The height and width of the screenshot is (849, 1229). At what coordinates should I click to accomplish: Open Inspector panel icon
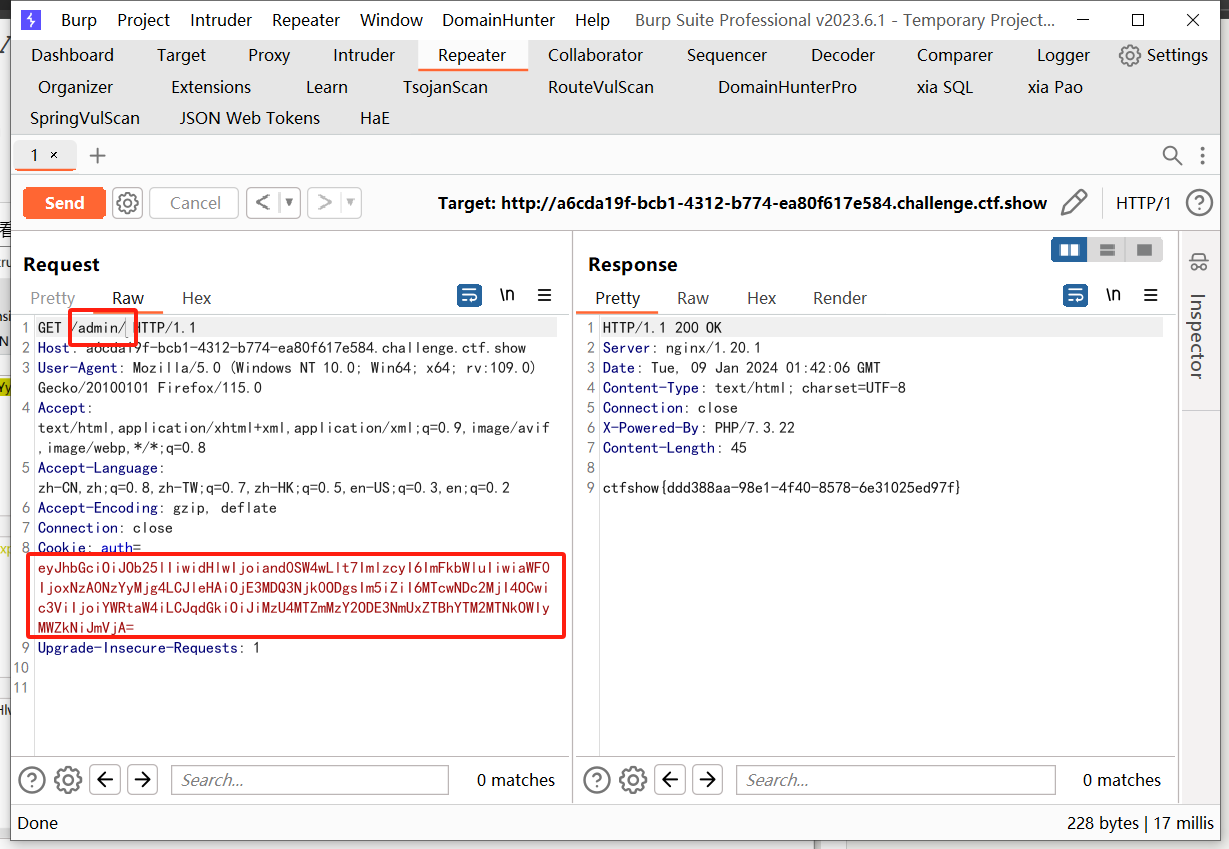[x=1198, y=263]
